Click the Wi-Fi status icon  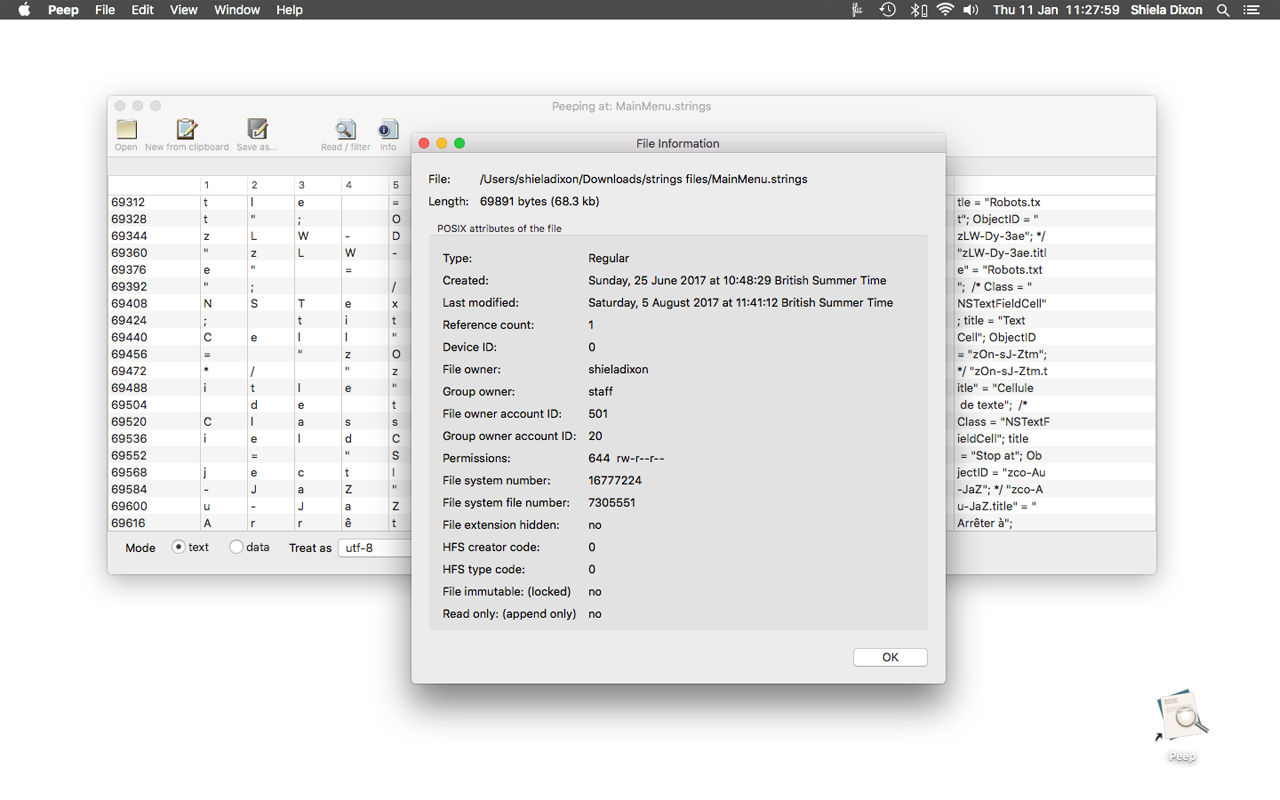(945, 10)
